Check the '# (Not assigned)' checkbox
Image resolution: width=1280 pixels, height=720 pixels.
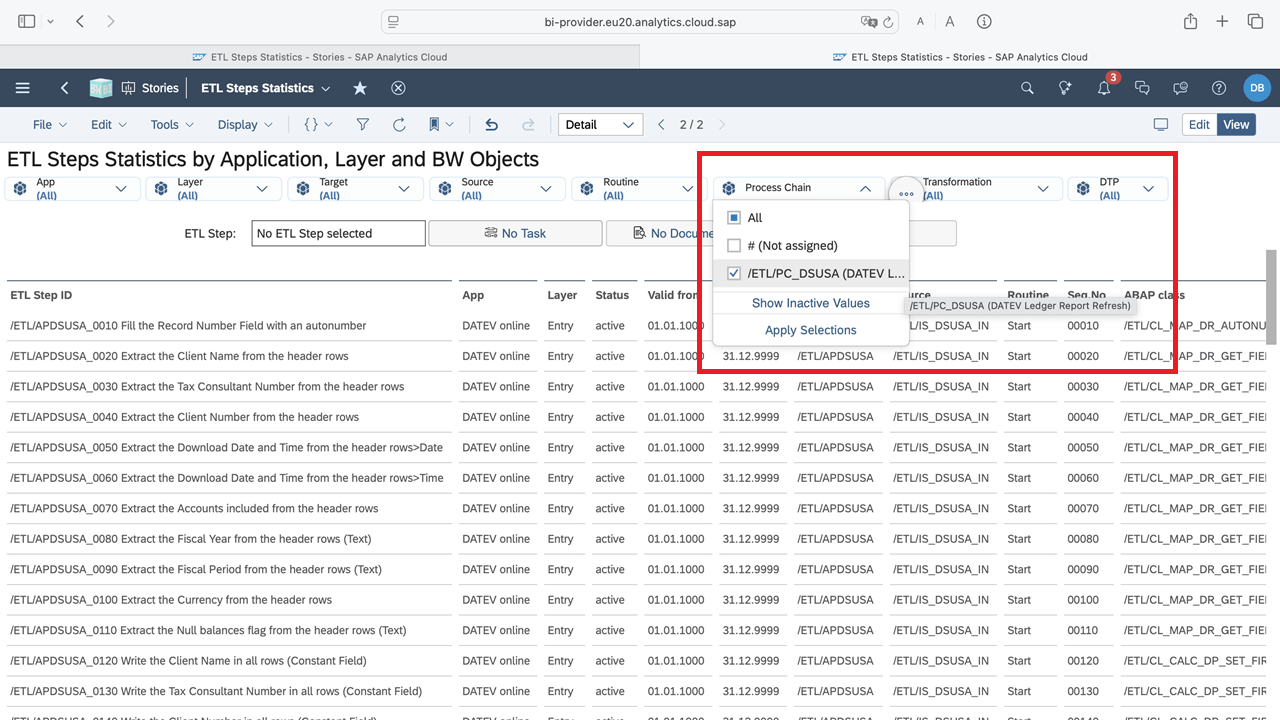734,245
